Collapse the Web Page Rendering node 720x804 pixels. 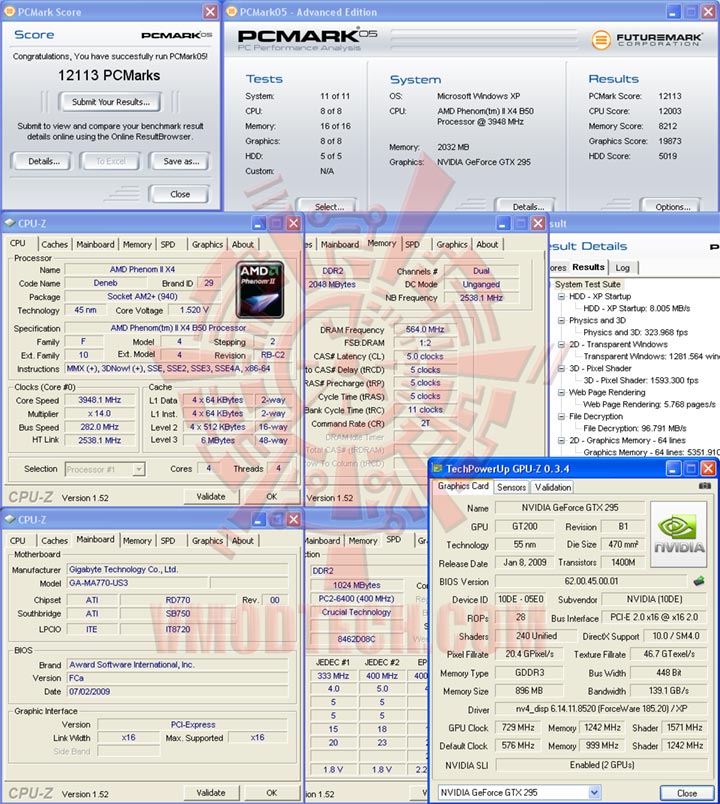pyautogui.click(x=561, y=392)
